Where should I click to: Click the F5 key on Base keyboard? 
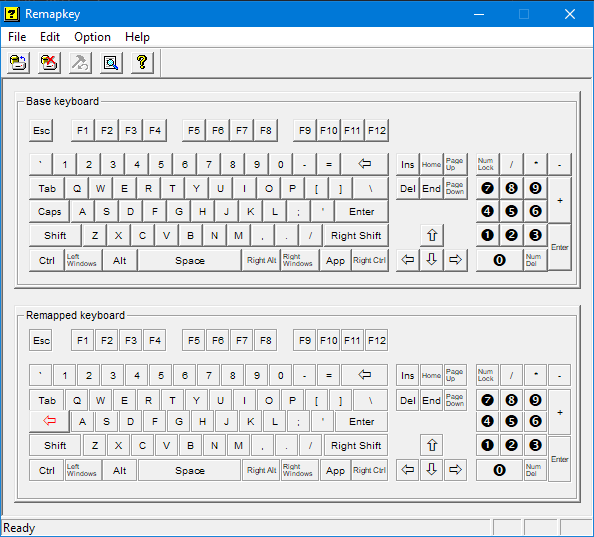pos(194,130)
